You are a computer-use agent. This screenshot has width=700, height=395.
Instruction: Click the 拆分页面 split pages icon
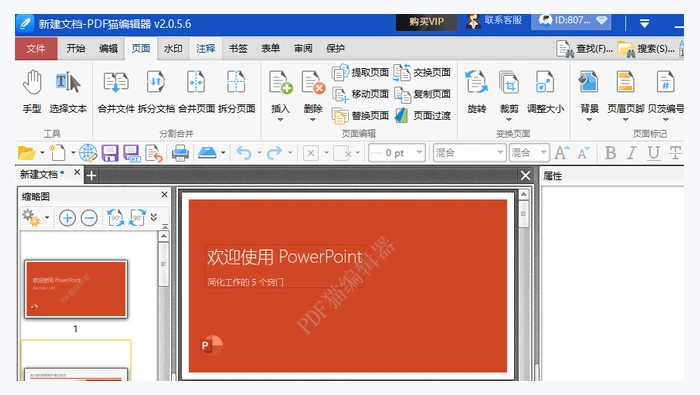236,82
